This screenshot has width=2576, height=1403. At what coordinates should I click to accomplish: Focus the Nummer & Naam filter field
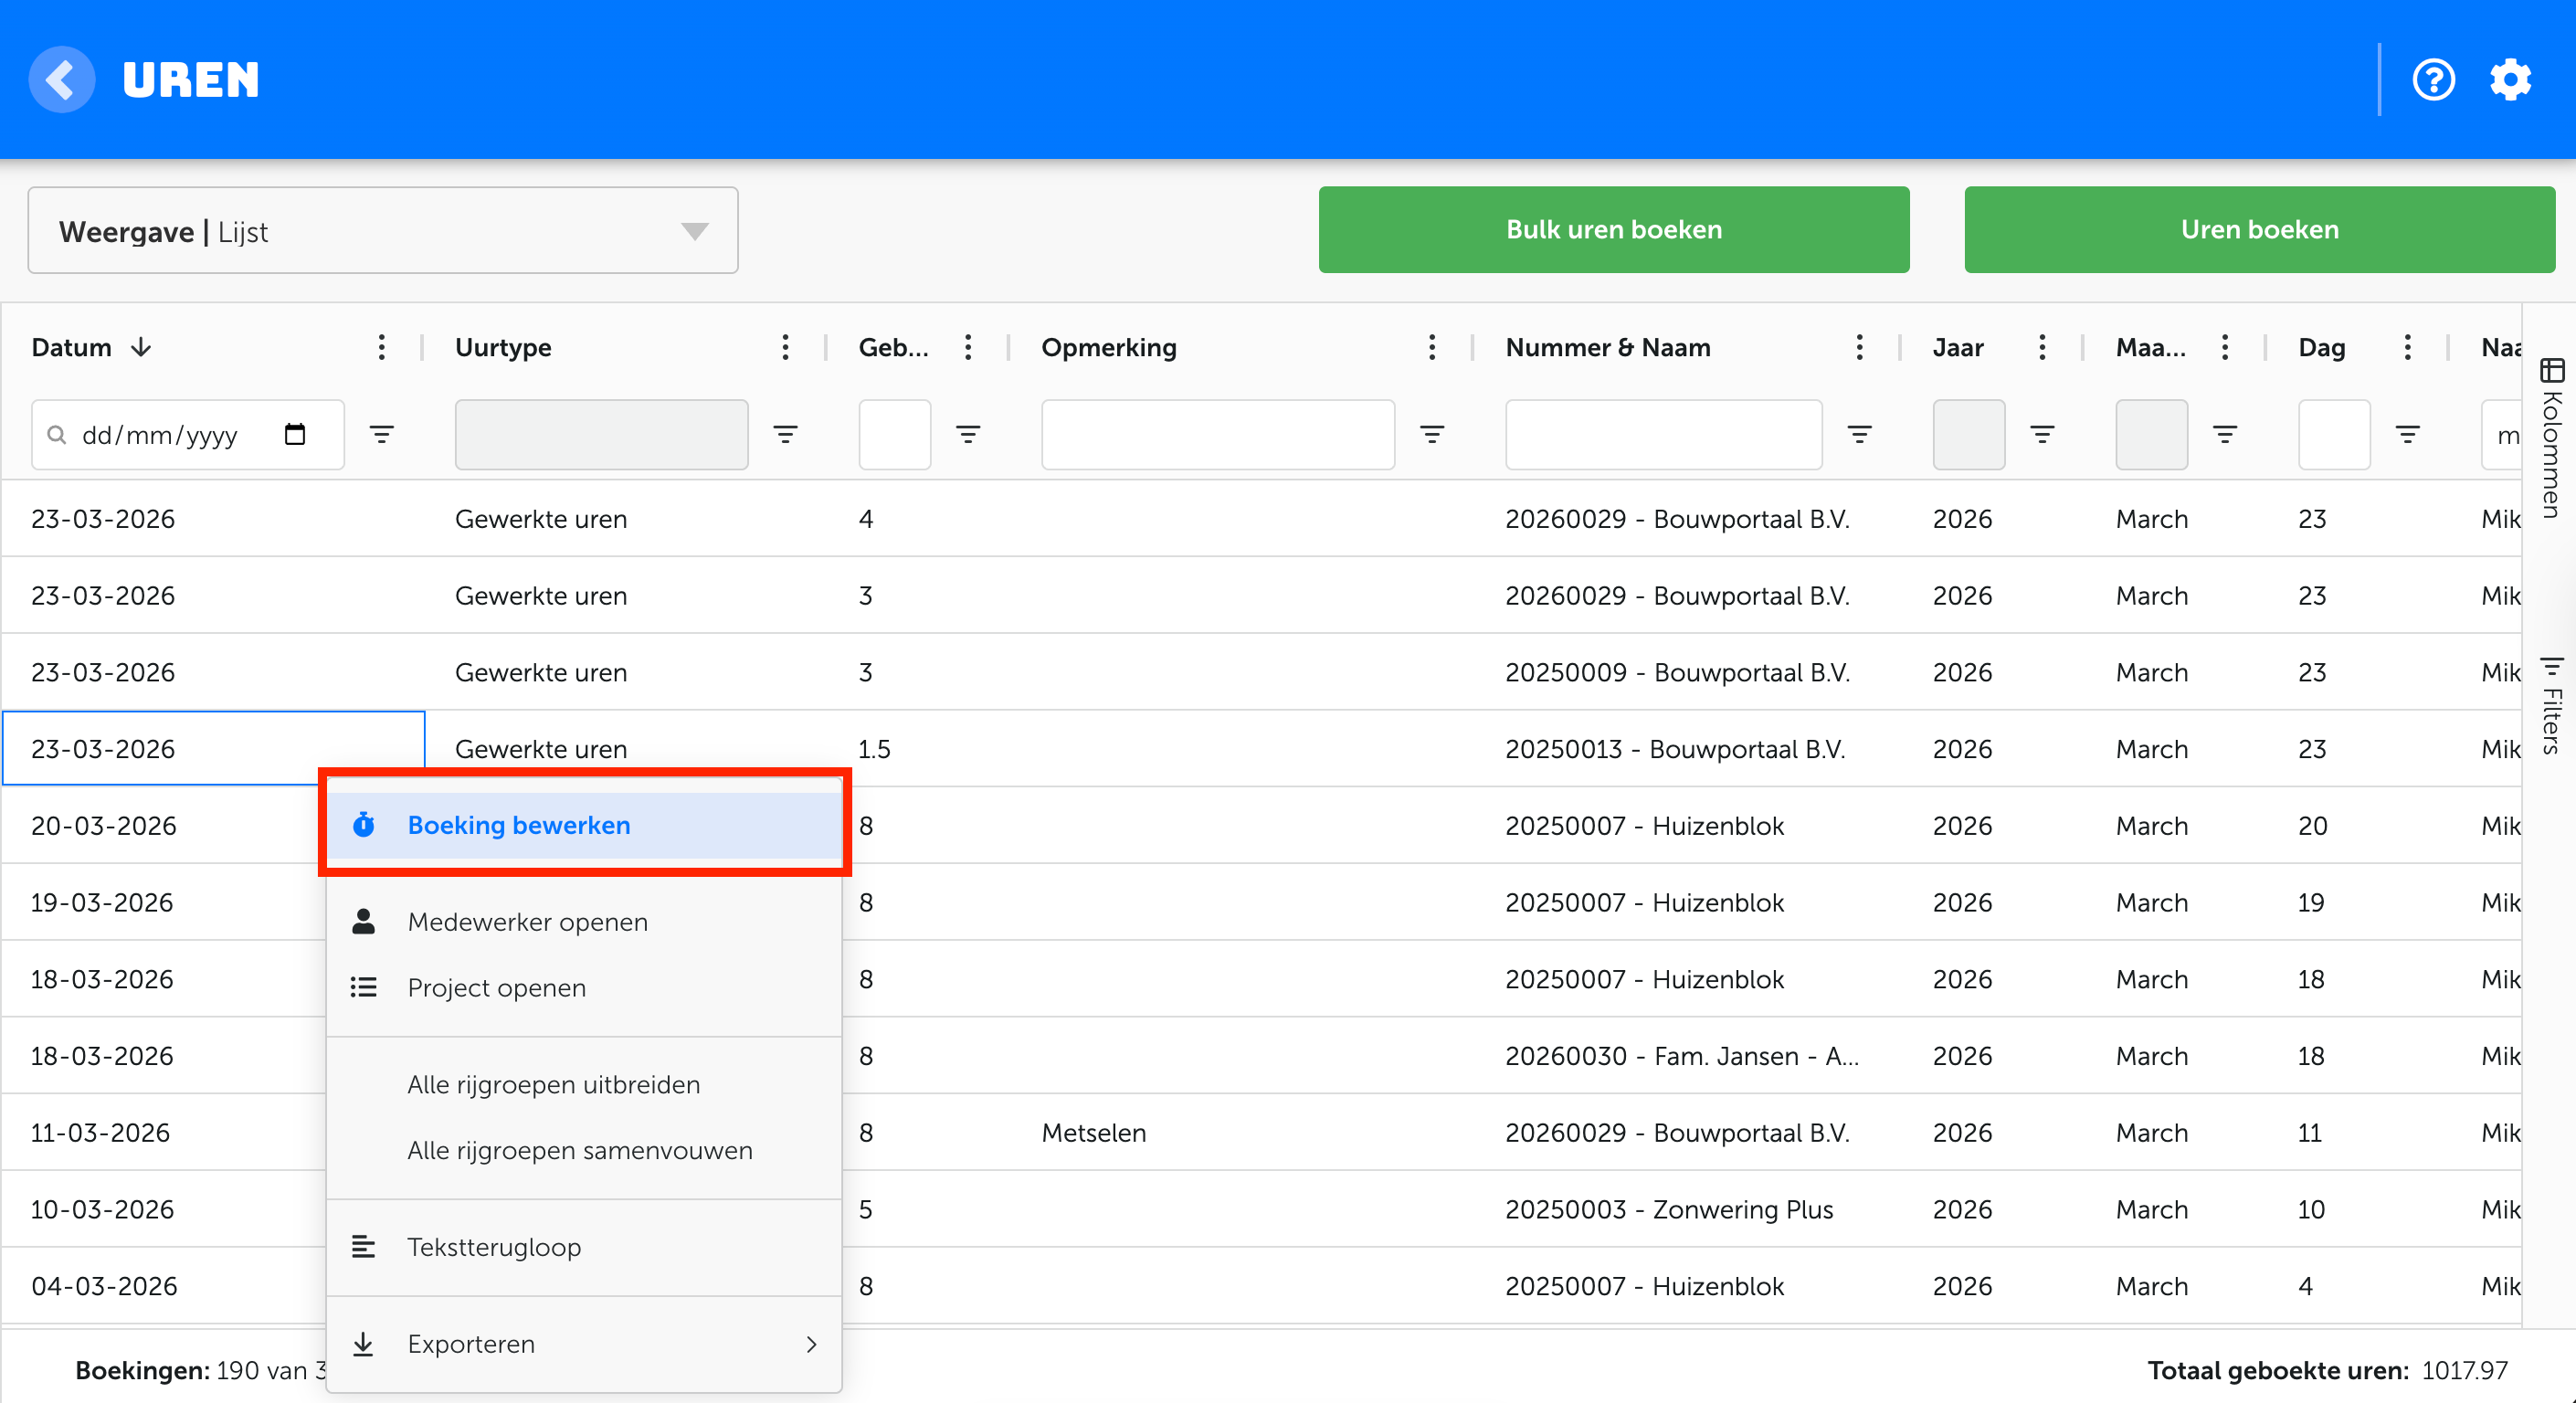tap(1663, 435)
